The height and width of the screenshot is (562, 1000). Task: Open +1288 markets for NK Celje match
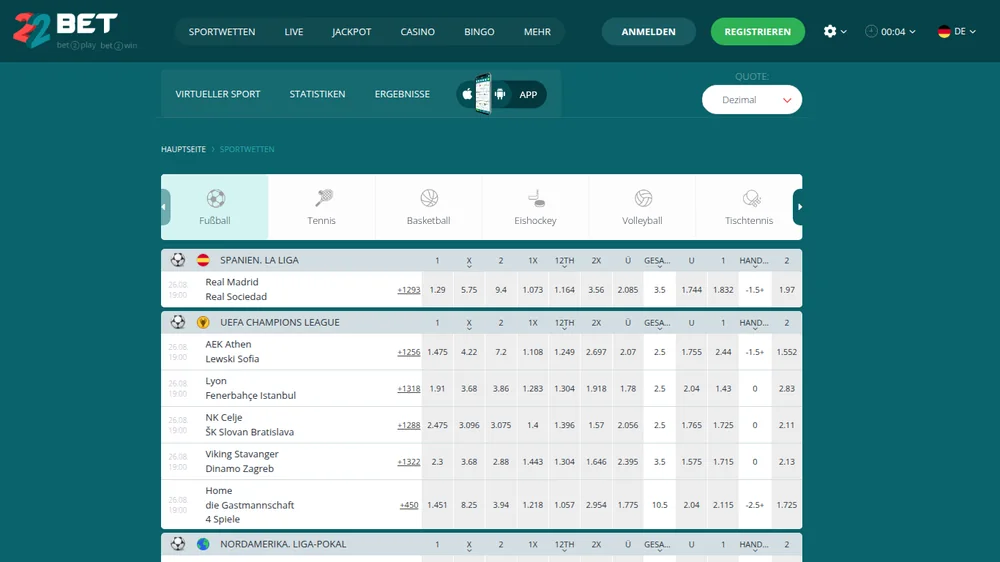409,425
